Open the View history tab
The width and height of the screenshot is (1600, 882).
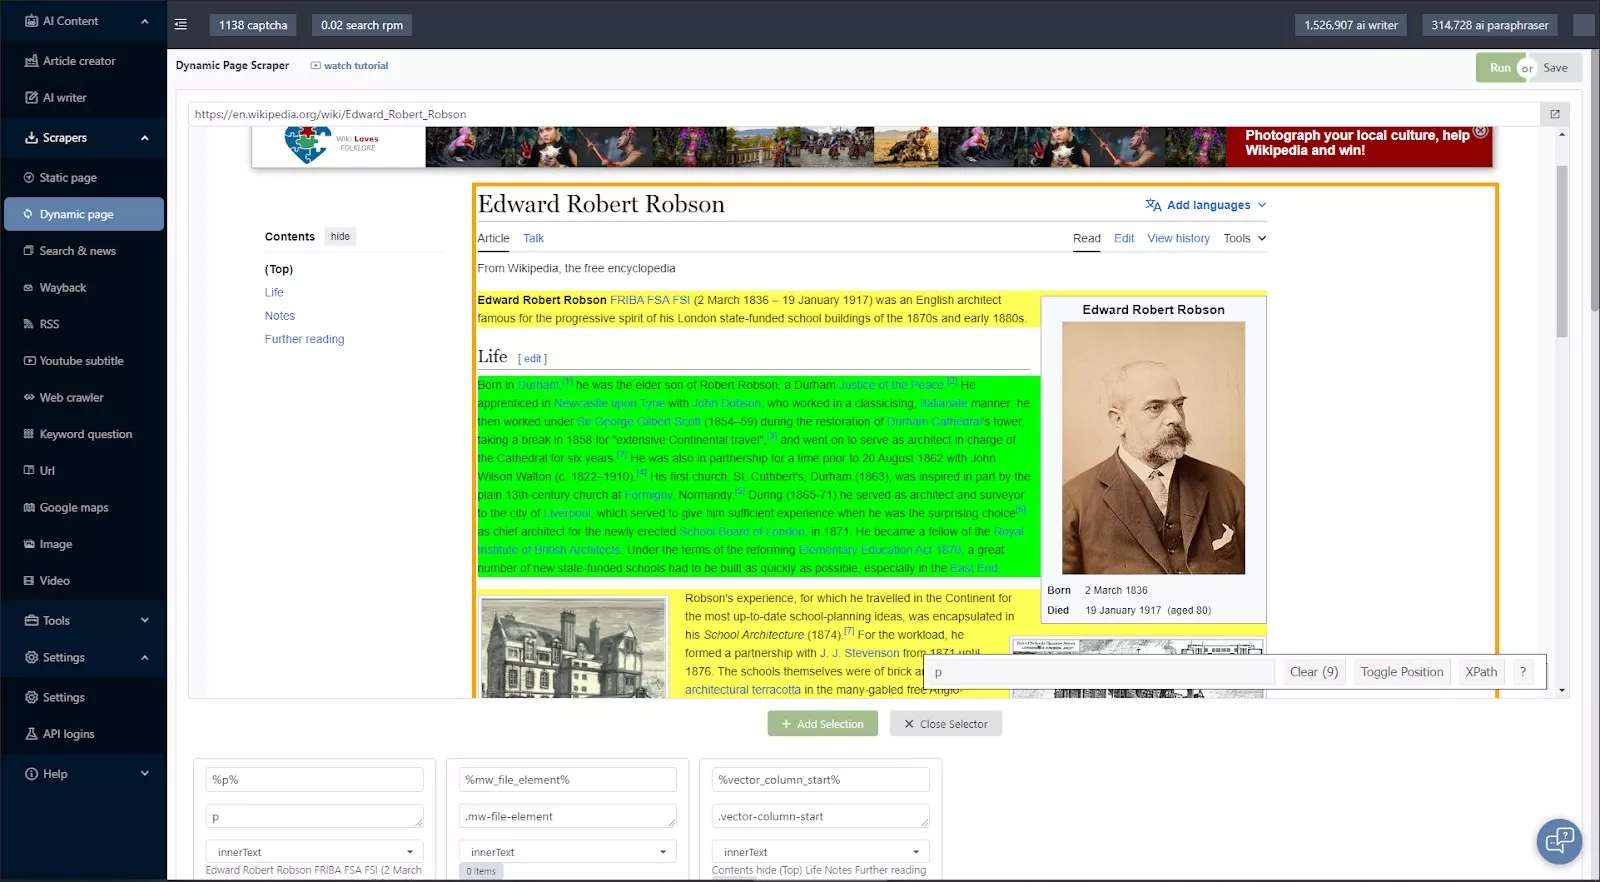point(1177,239)
